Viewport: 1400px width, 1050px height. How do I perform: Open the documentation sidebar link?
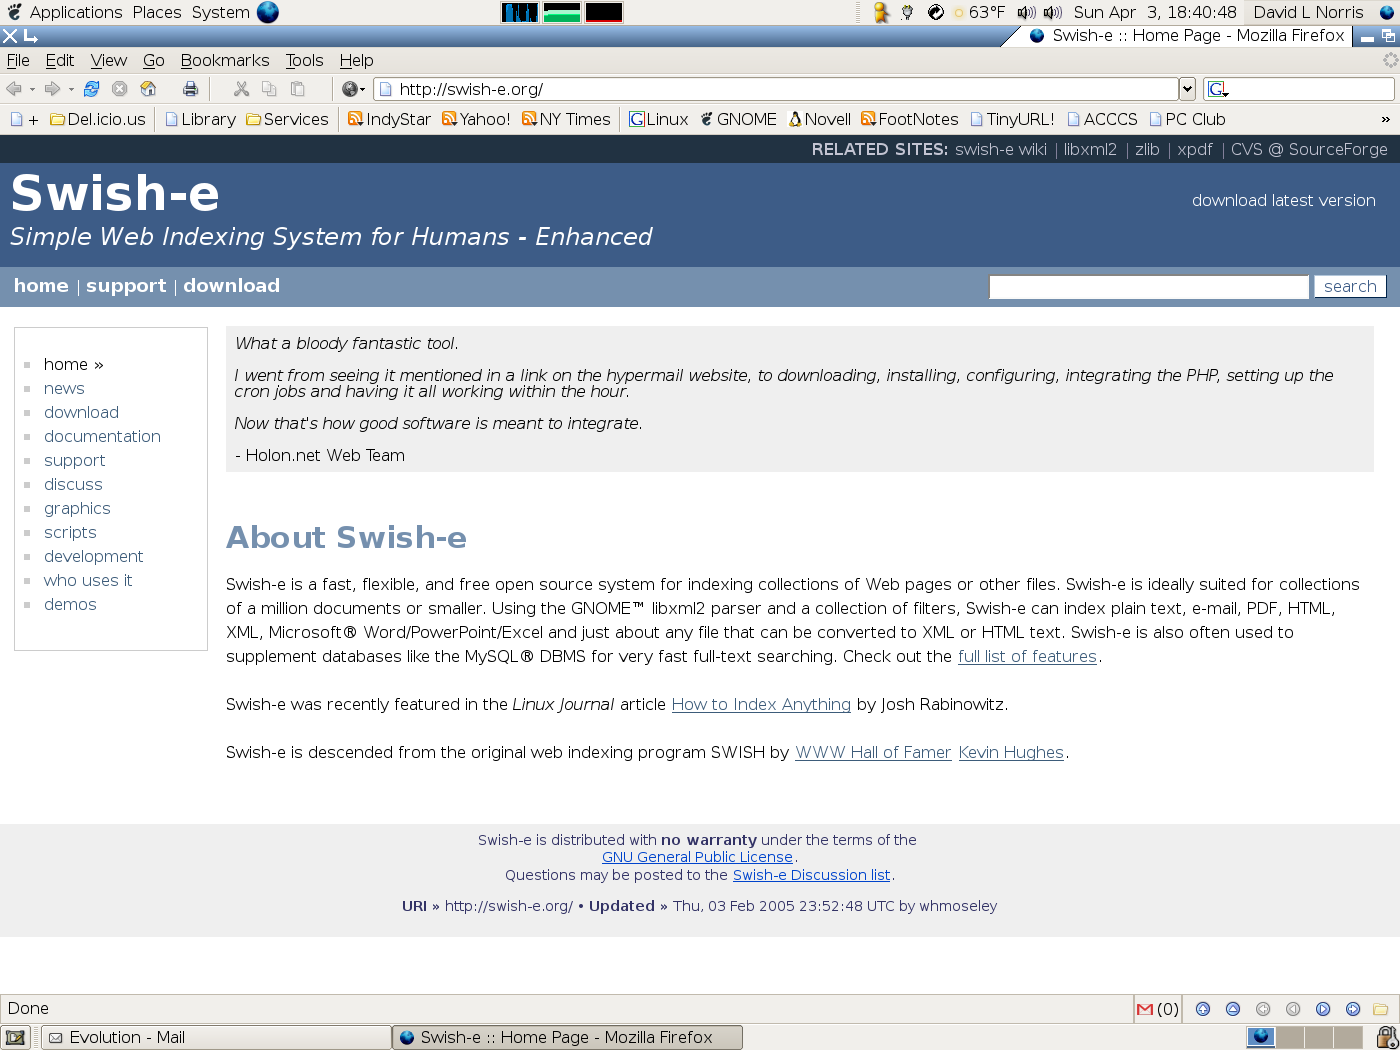[x=102, y=436]
